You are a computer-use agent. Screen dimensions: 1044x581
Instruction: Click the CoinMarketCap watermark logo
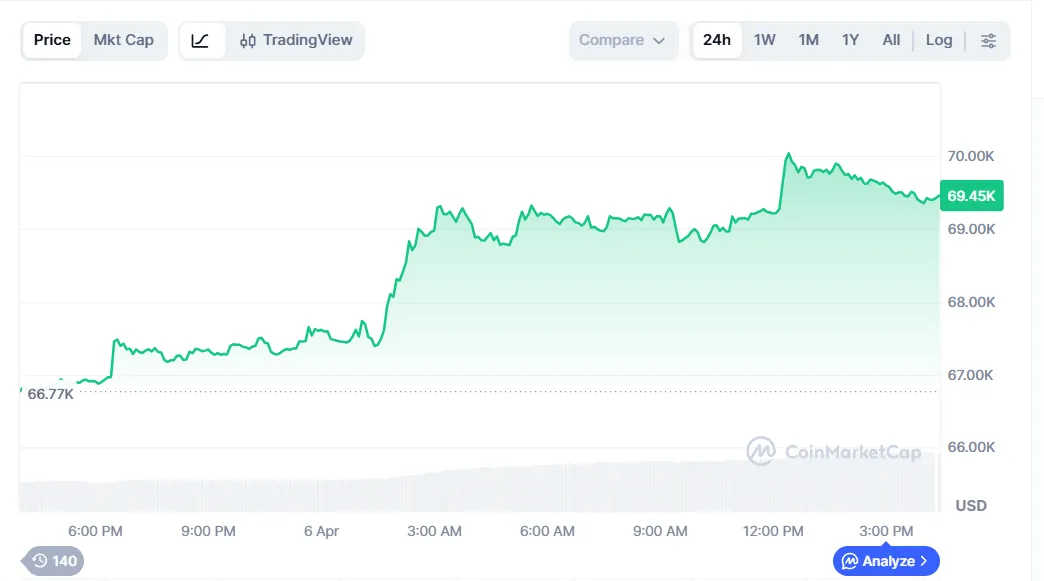pos(762,452)
